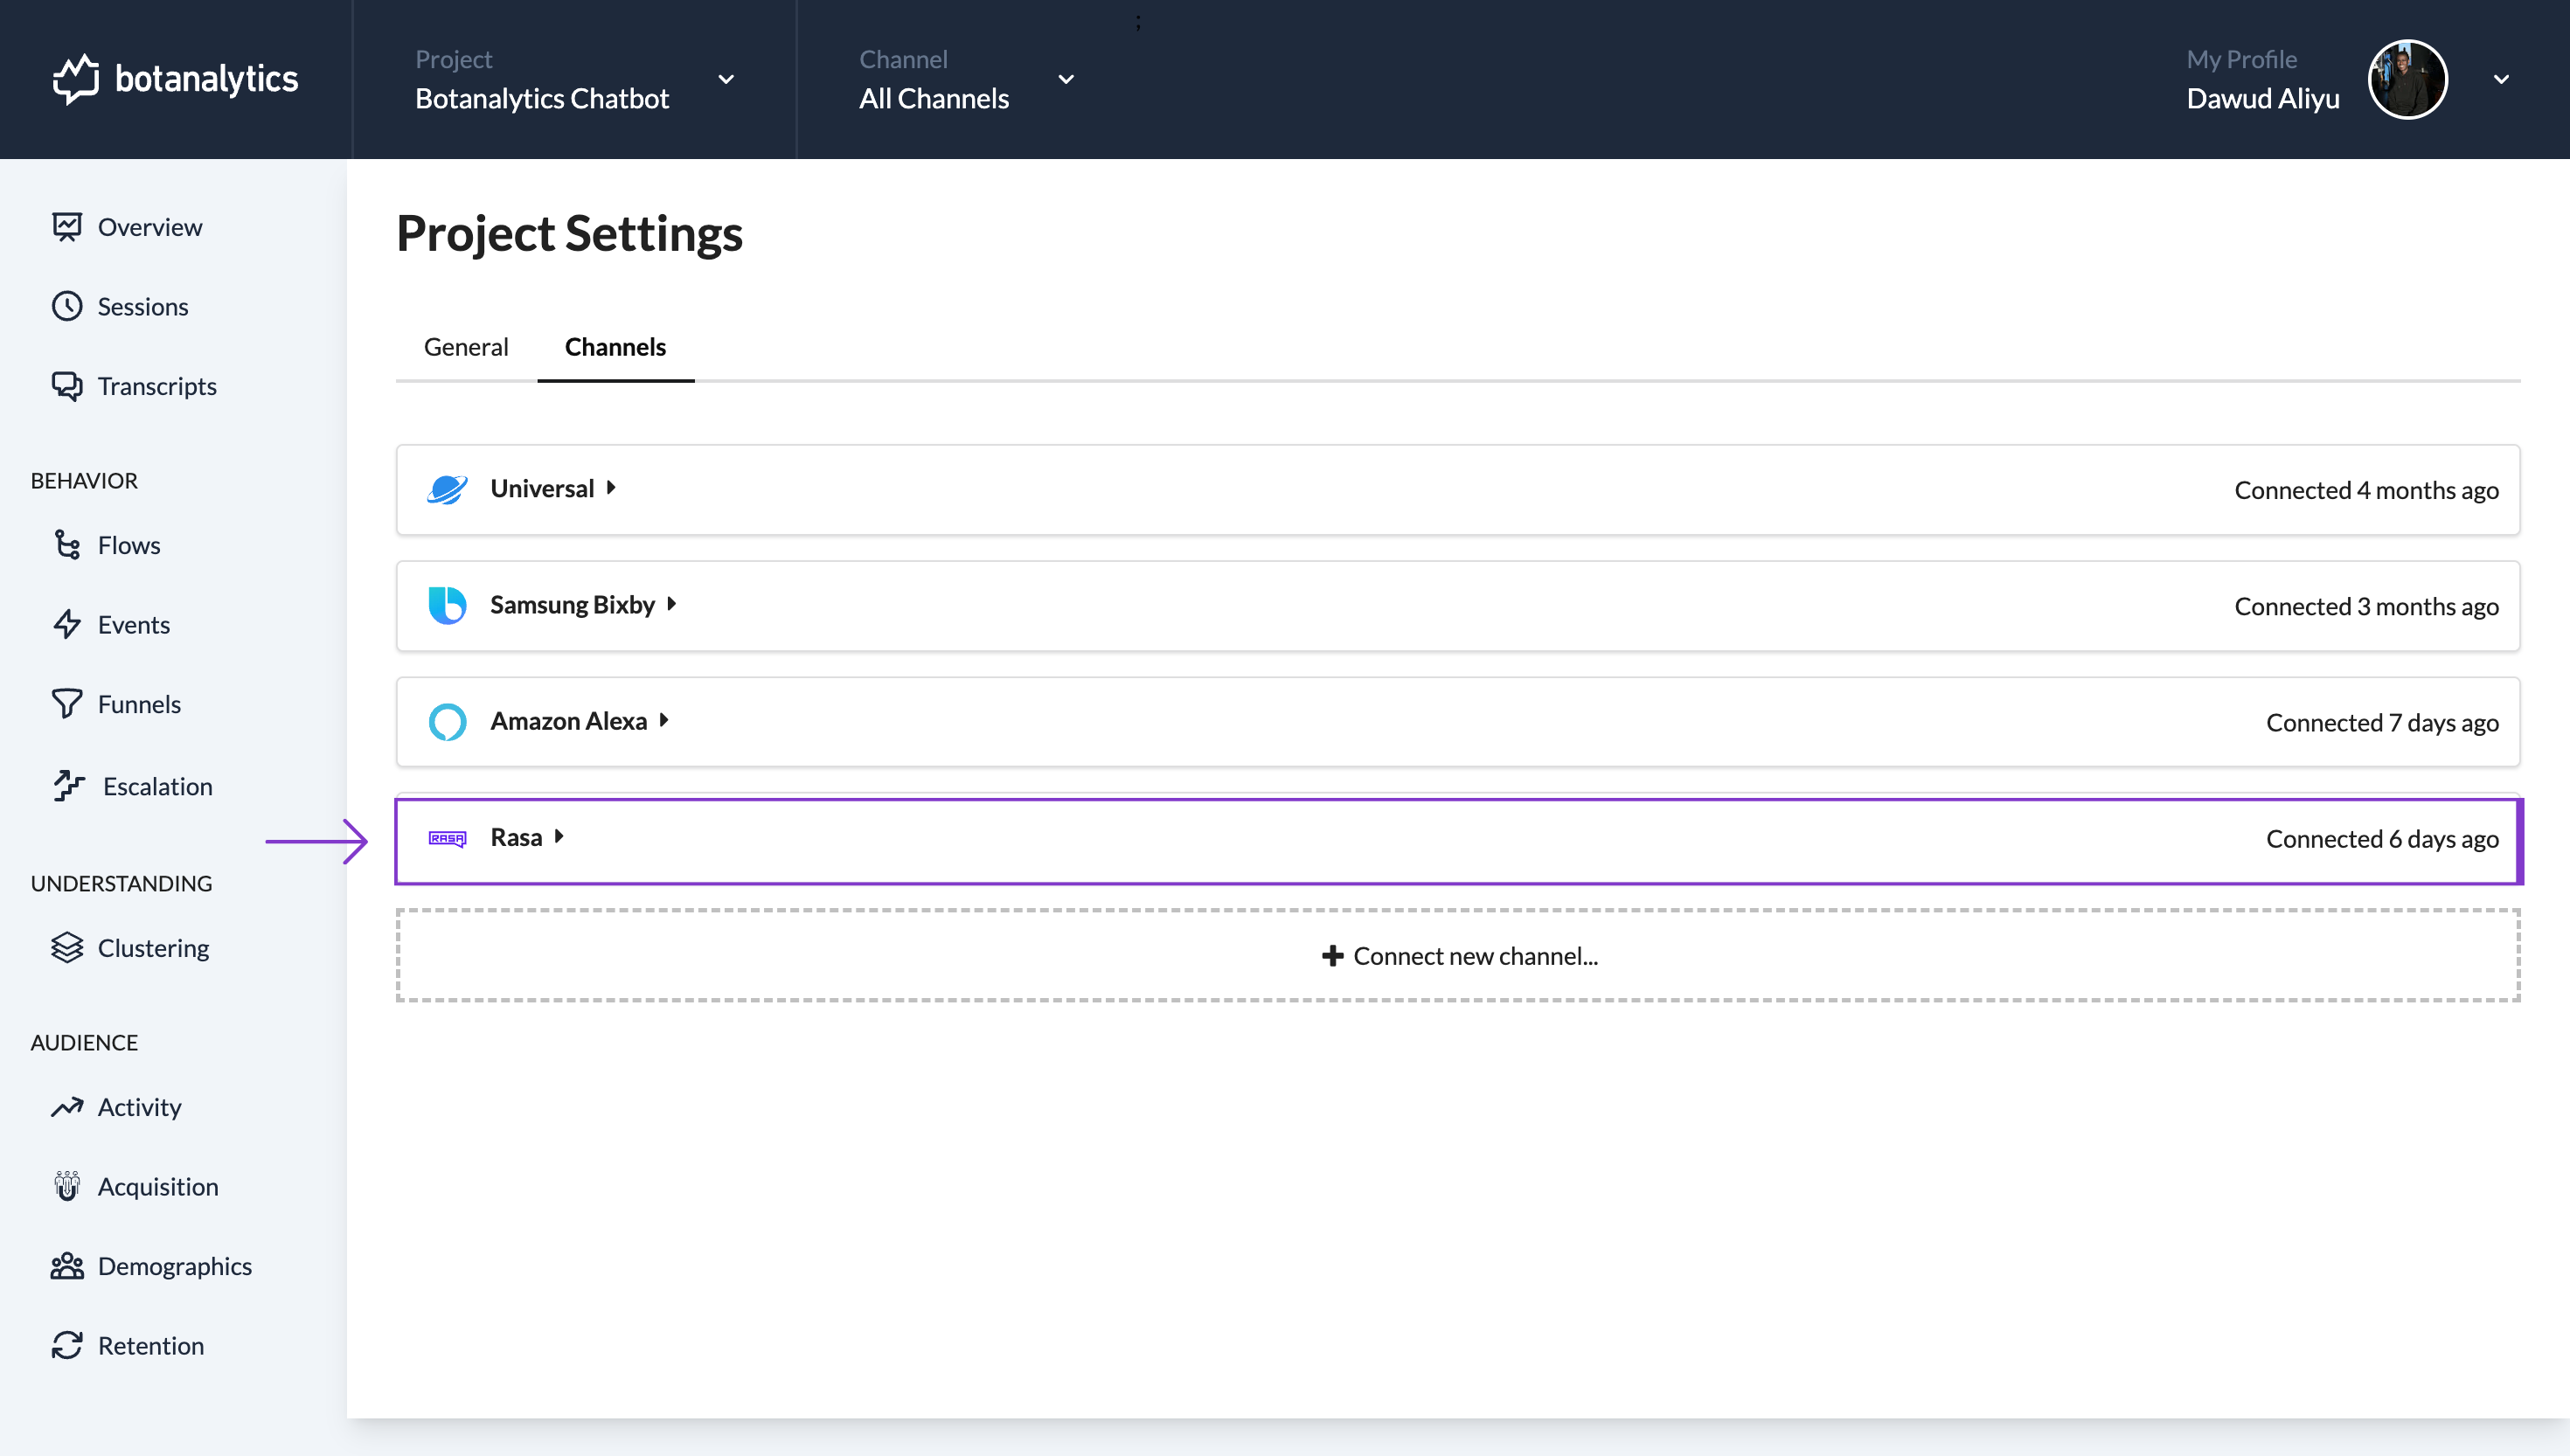Click the botanalytics brand name
2570x1456 pixels.
206,78
